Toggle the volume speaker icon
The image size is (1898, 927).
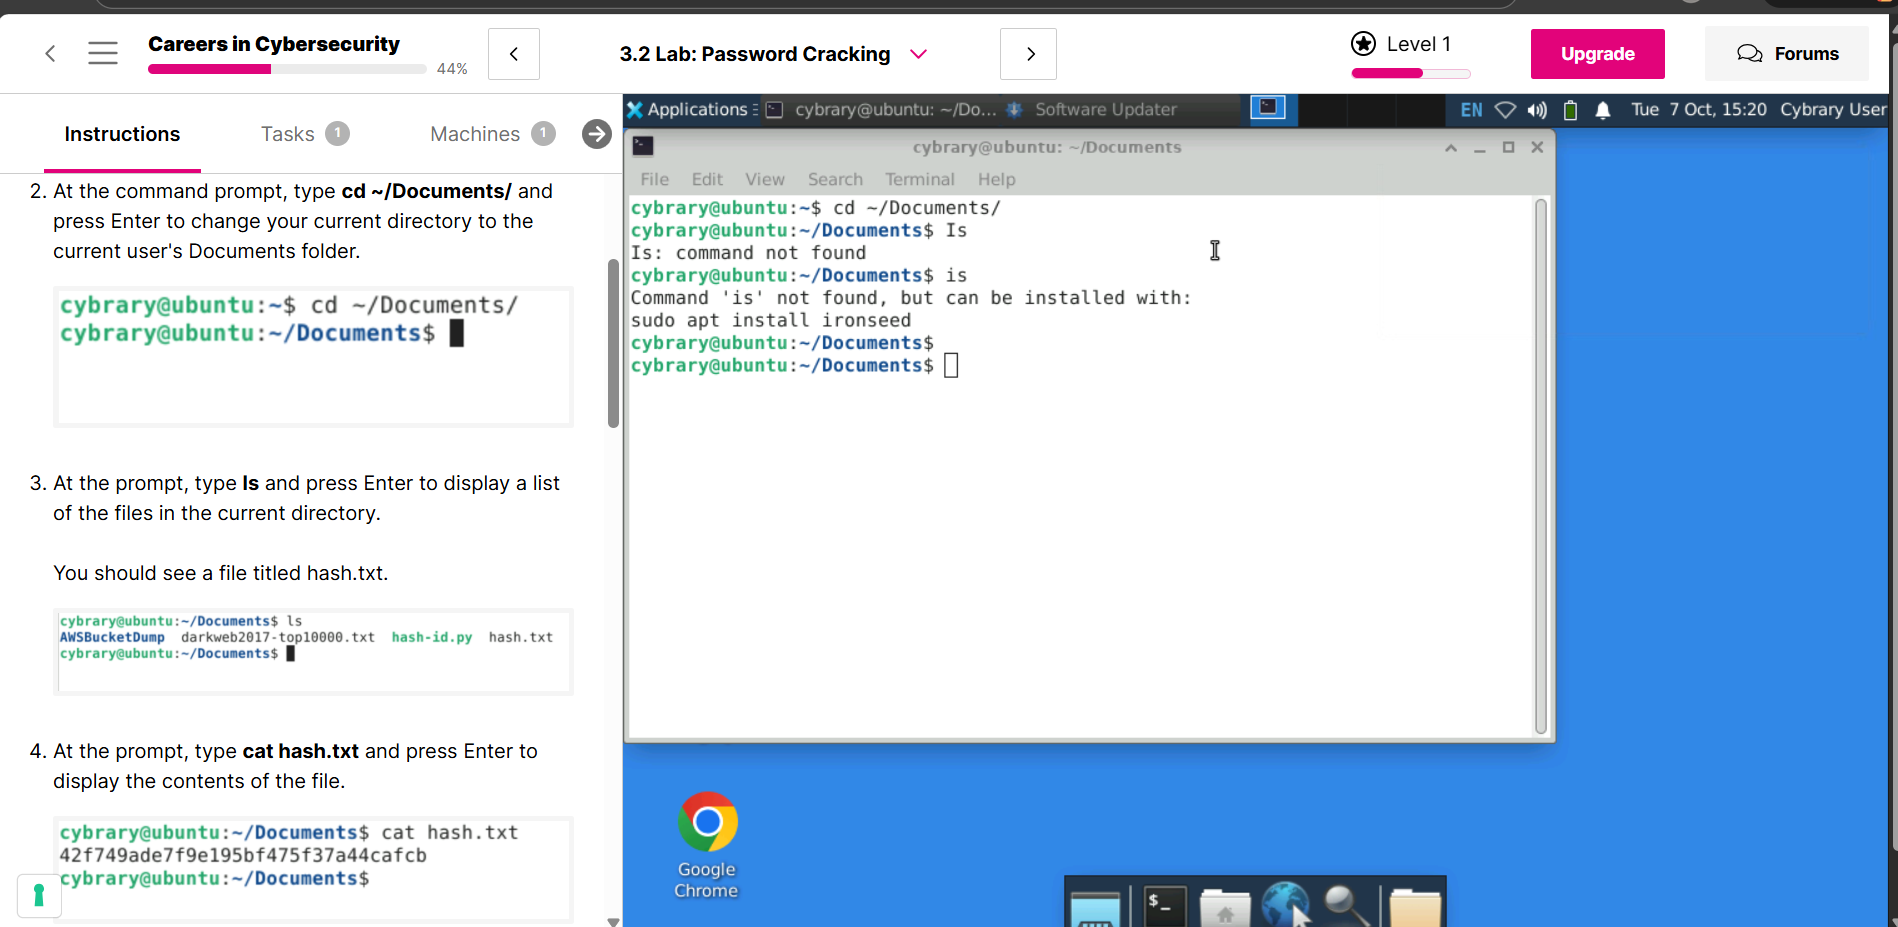[x=1537, y=110]
